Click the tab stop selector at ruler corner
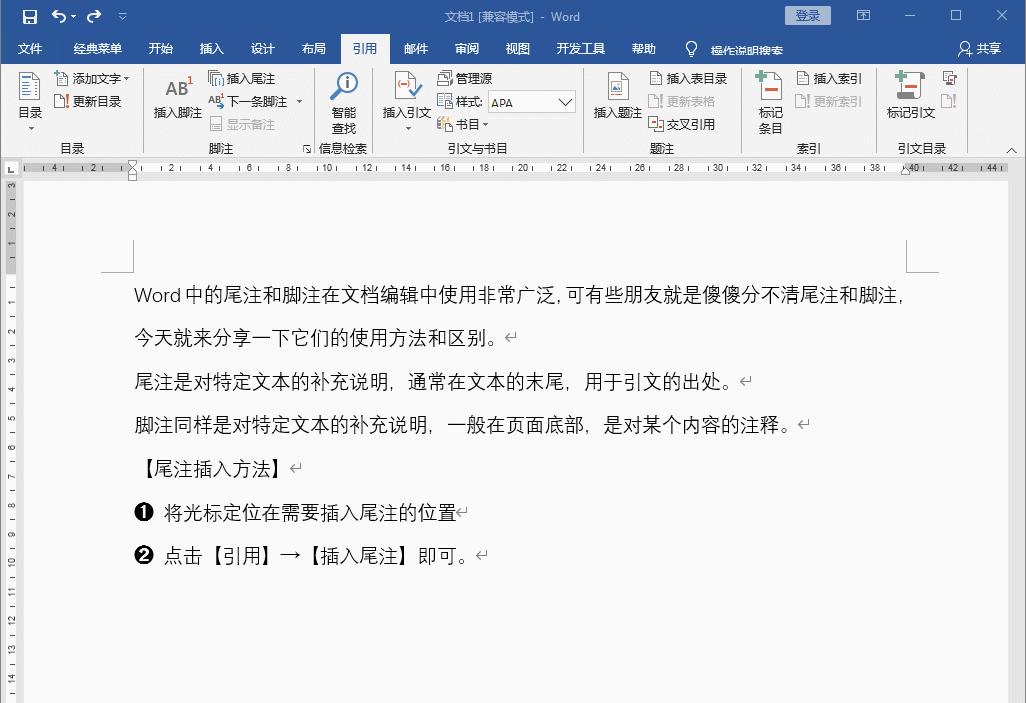Screen dimensions: 1026x703 point(10,169)
